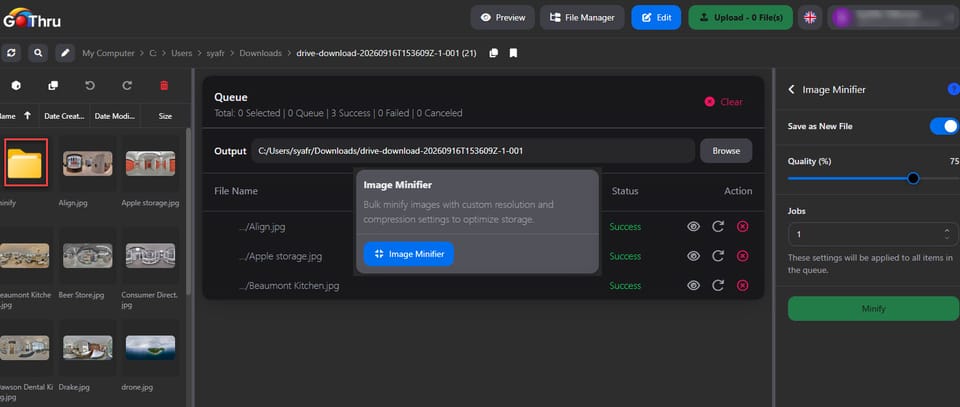
Task: Go to syafr breadcrumb
Action: [216, 53]
